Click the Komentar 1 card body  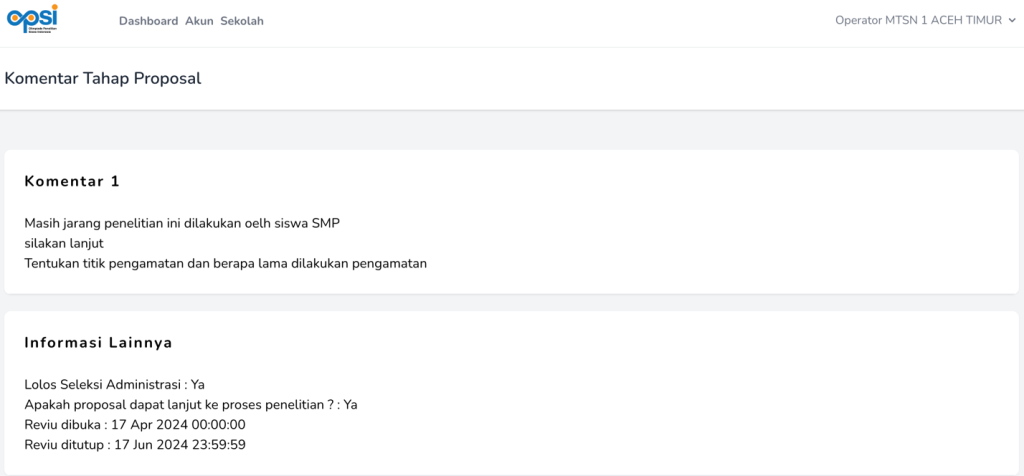click(x=511, y=222)
